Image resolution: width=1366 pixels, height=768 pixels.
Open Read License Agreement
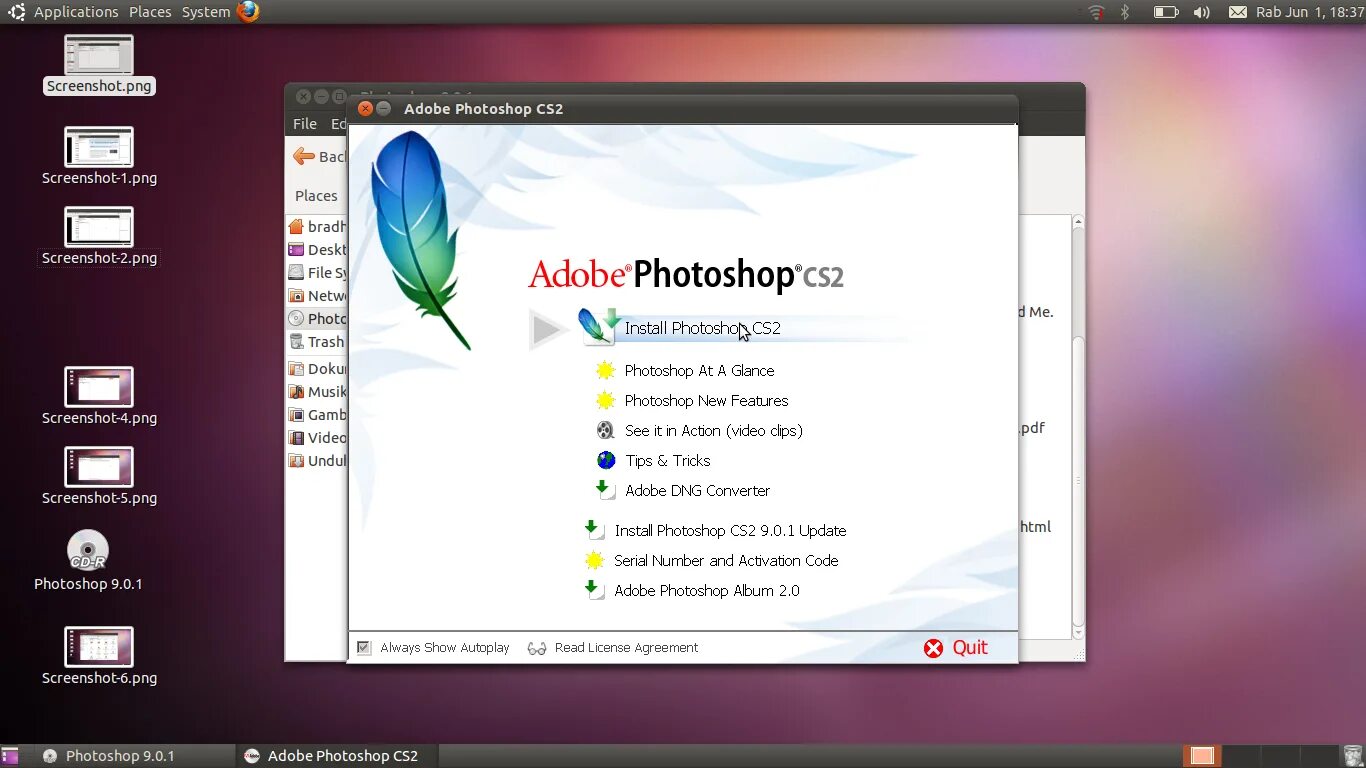pyautogui.click(x=626, y=648)
